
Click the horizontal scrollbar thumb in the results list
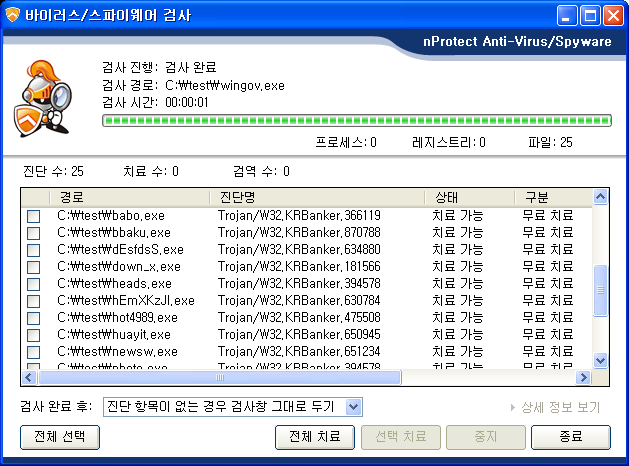(x=220, y=377)
